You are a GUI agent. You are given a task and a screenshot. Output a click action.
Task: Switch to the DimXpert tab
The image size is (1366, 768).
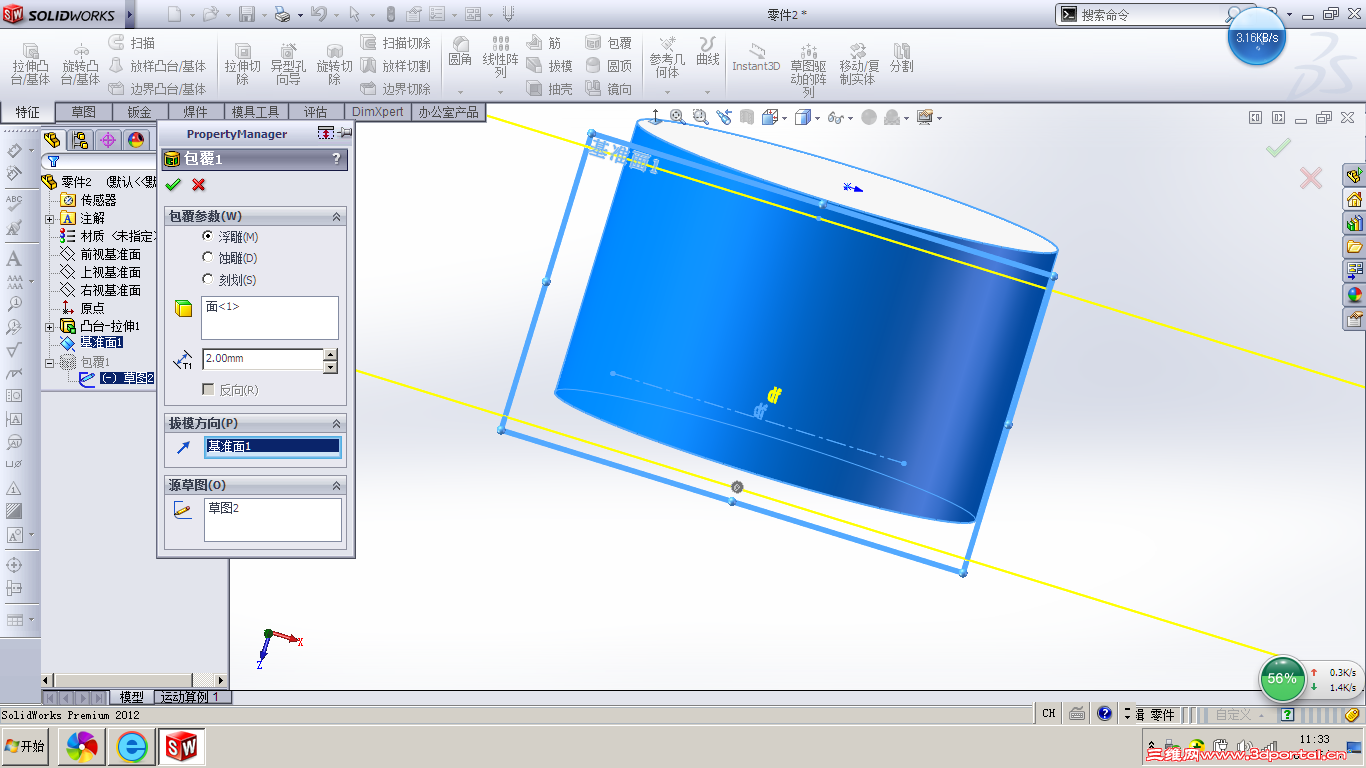click(x=378, y=112)
